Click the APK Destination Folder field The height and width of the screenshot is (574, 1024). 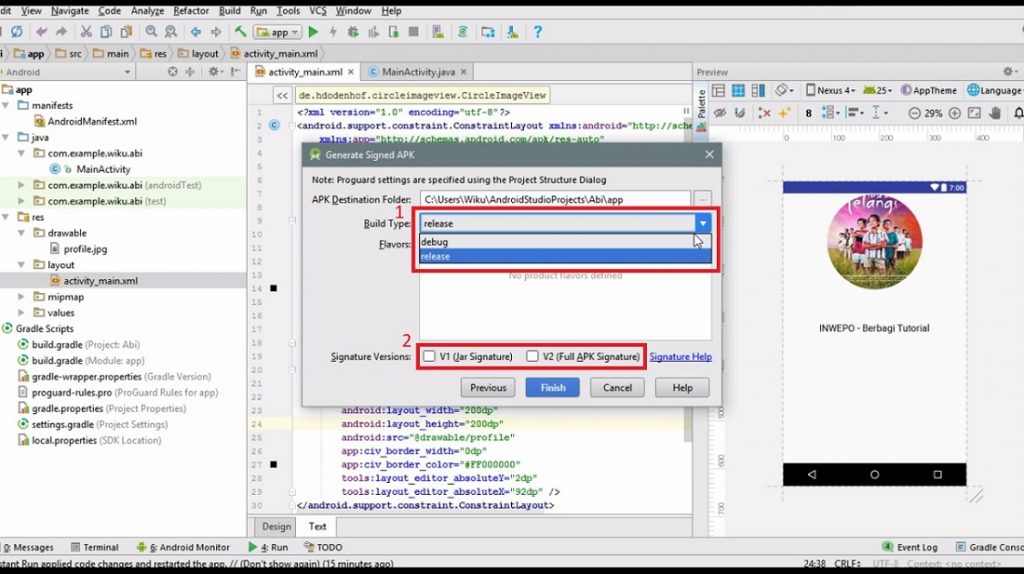pyautogui.click(x=554, y=200)
